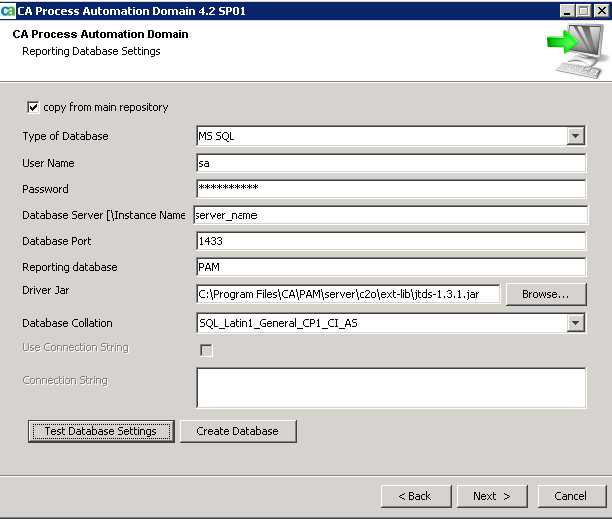The width and height of the screenshot is (612, 519).
Task: Open the Type of Database dropdown
Action: point(575,136)
